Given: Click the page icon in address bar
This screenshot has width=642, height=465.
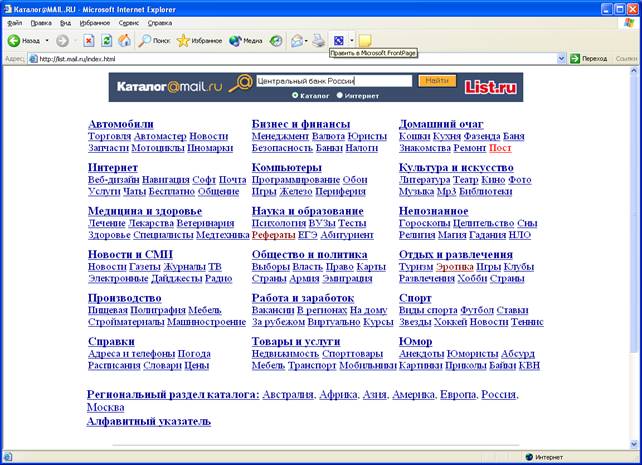Looking at the screenshot, I should 34,59.
